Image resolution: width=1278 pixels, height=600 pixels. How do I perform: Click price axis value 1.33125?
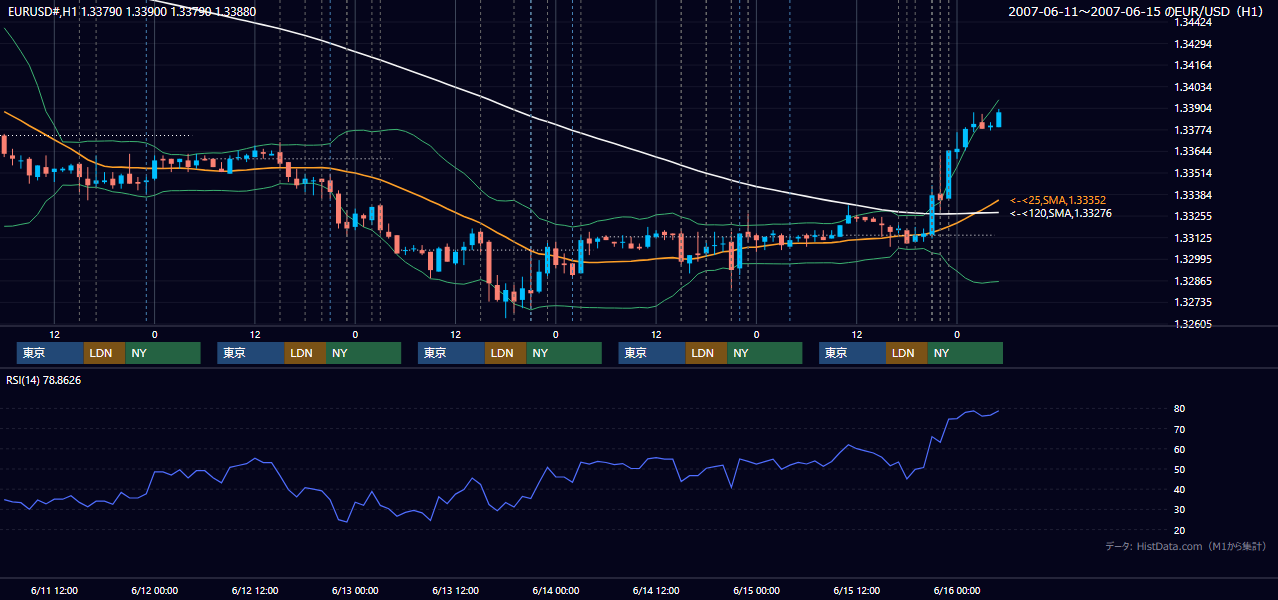tap(1193, 238)
